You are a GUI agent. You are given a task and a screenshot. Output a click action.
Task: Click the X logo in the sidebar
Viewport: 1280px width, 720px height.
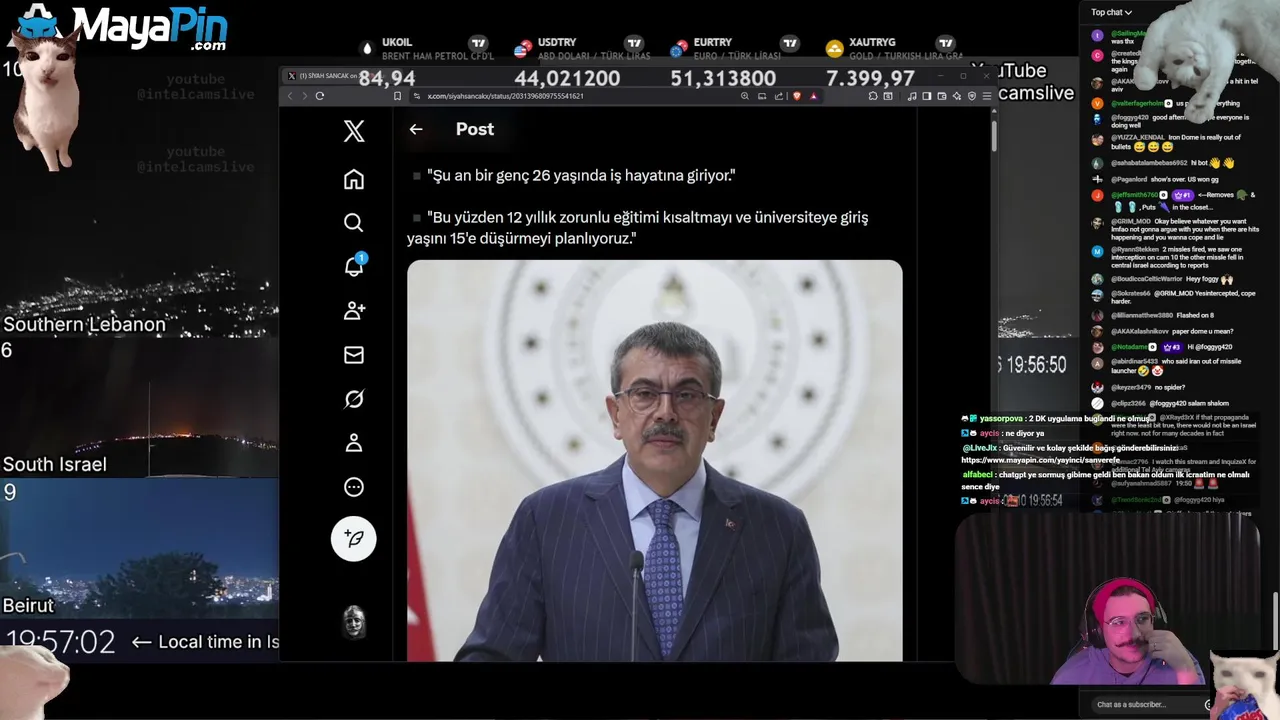[x=354, y=131]
